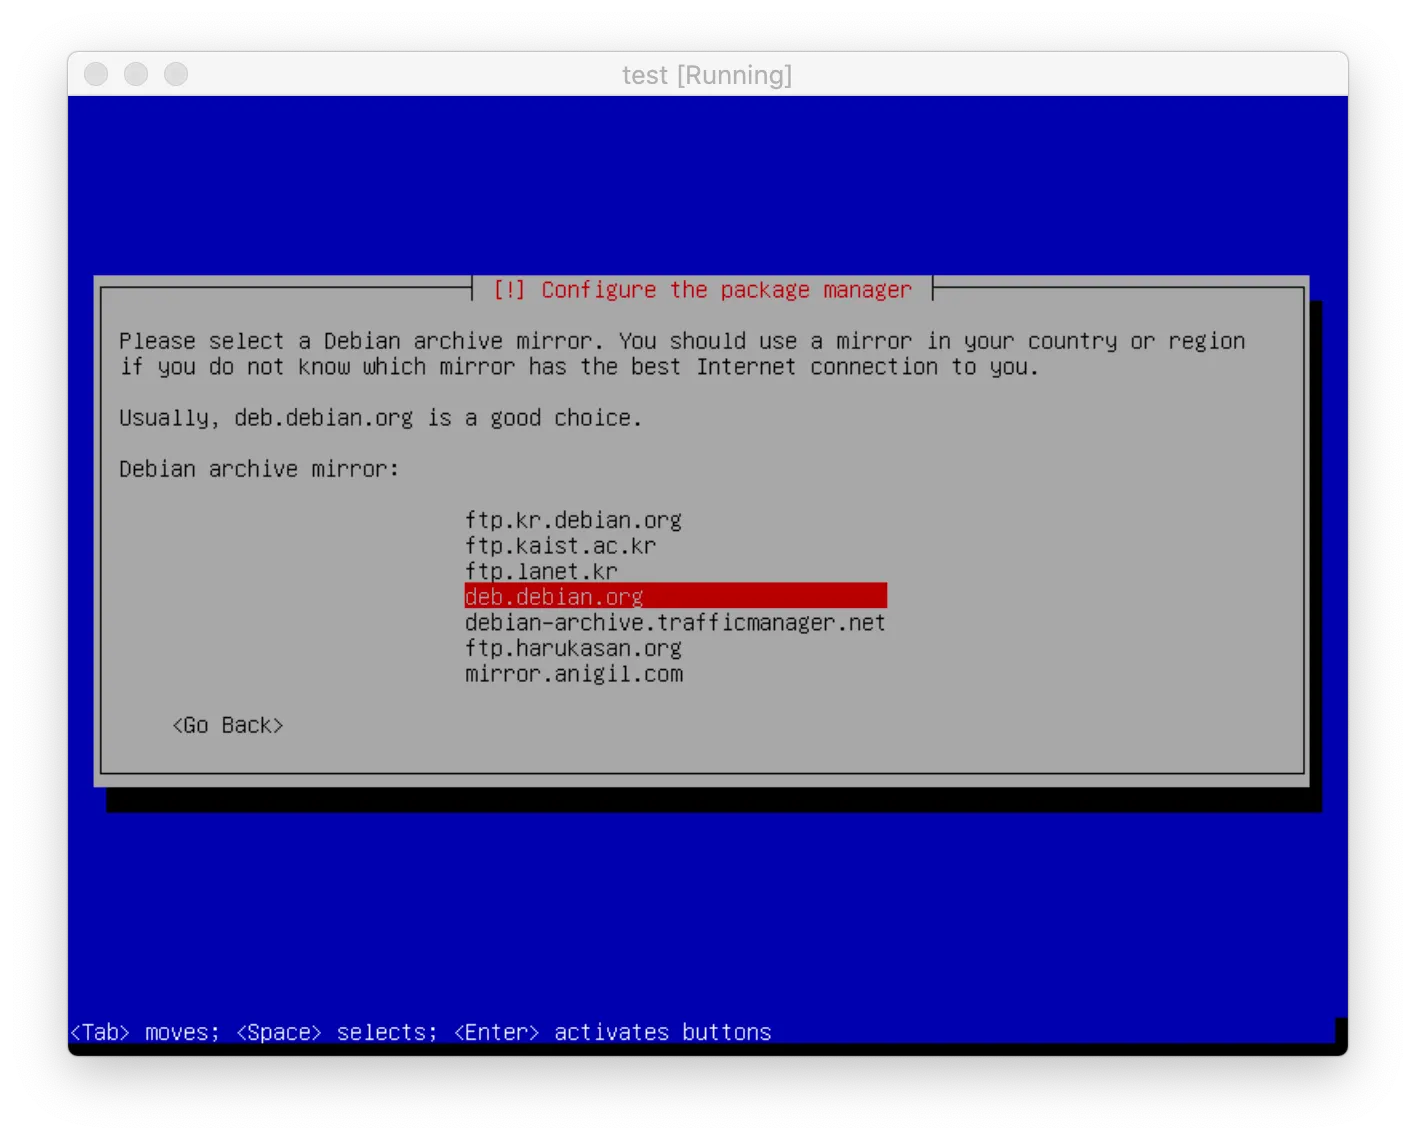Select the ftp.kr.debian.org mirror

click(x=573, y=520)
